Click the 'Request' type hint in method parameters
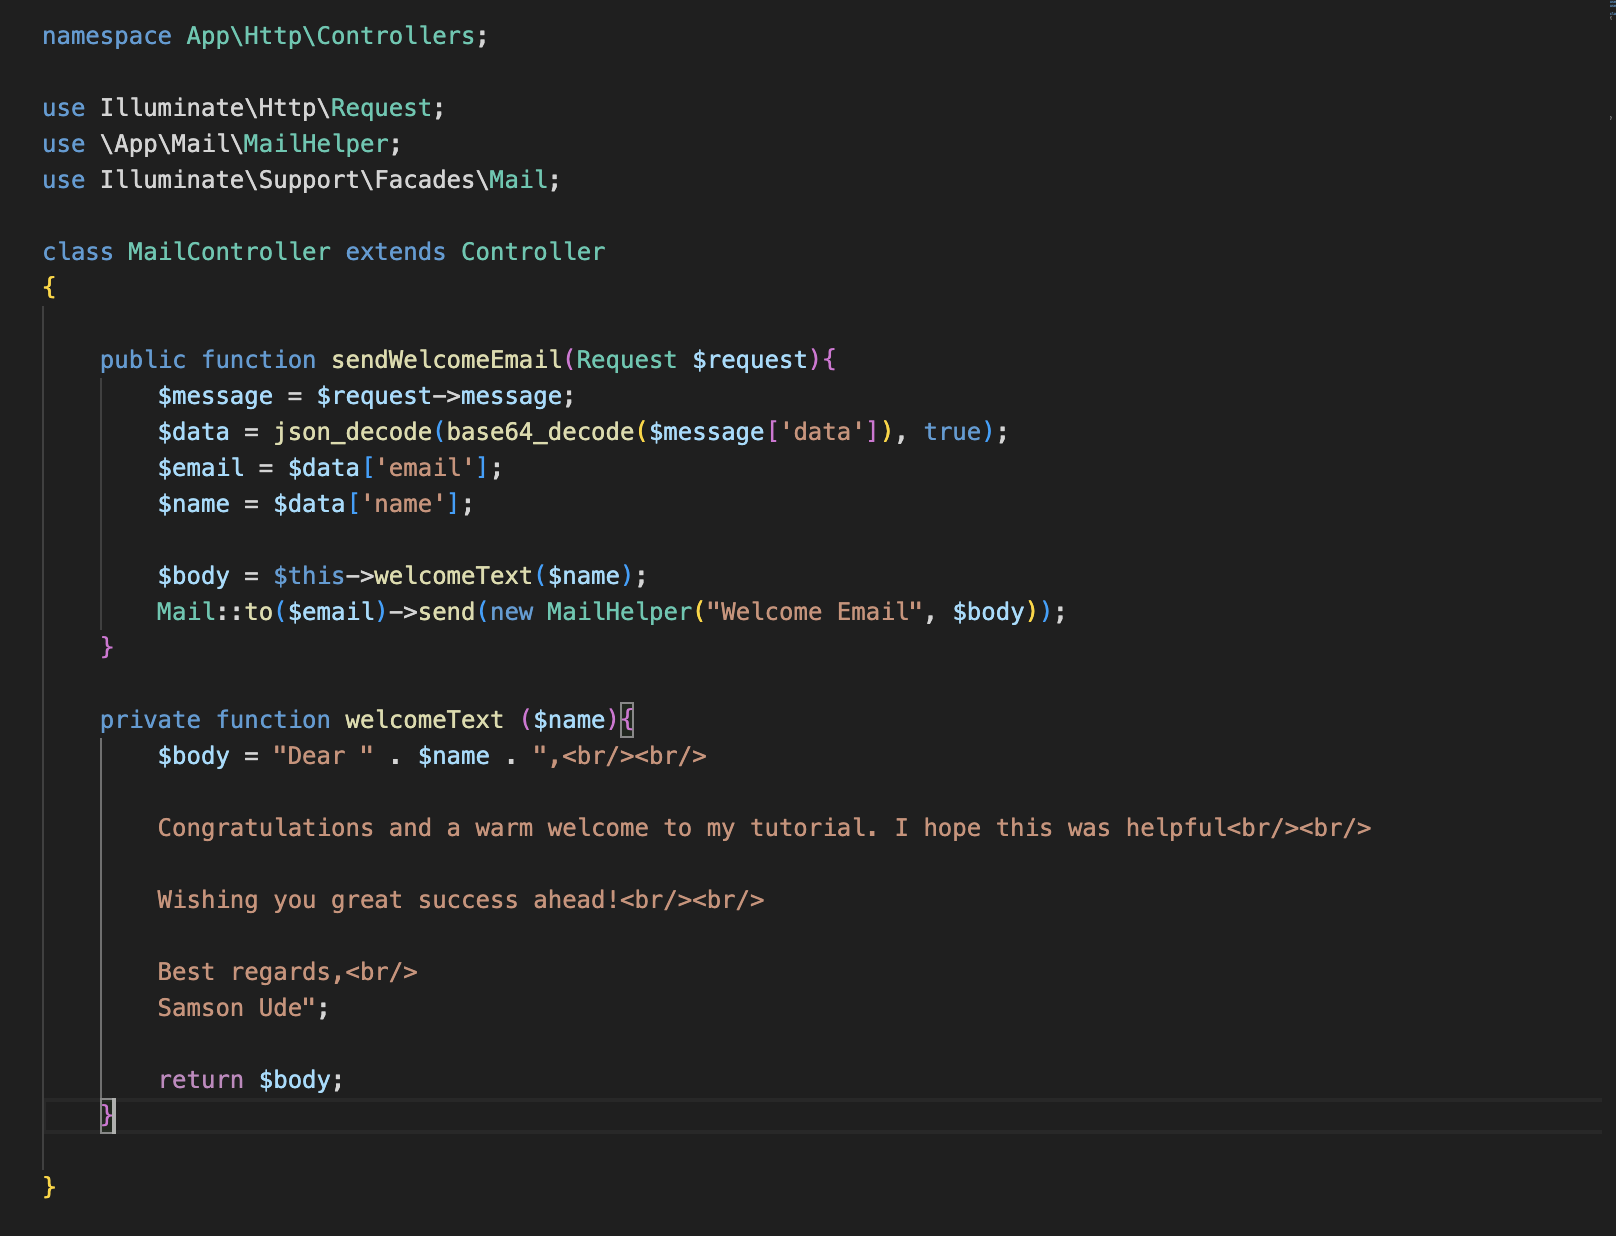This screenshot has width=1616, height=1236. [x=626, y=360]
